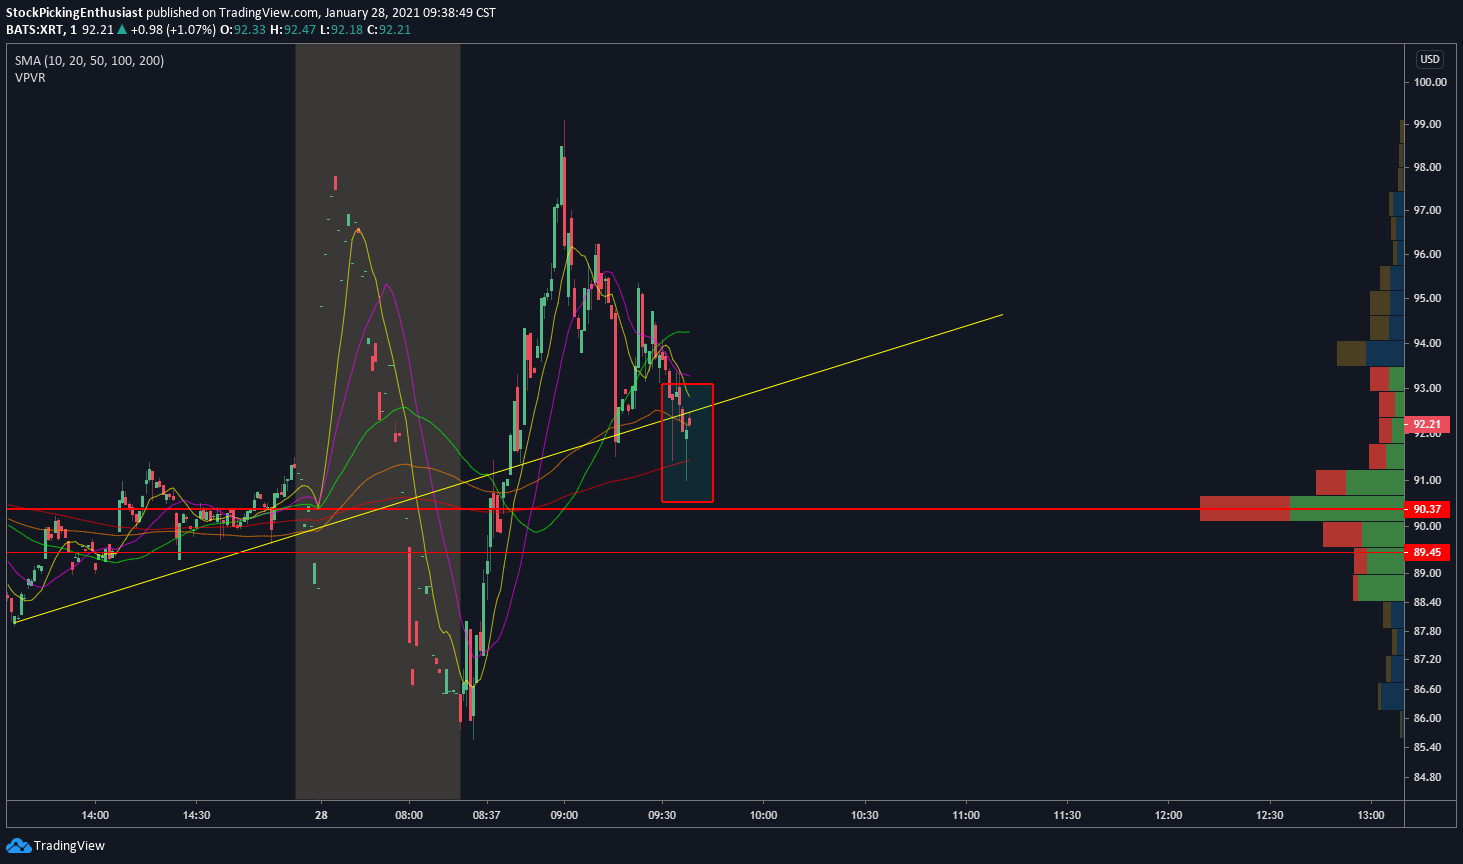Click the open value O:92.33
This screenshot has height=864, width=1463.
coord(243,30)
